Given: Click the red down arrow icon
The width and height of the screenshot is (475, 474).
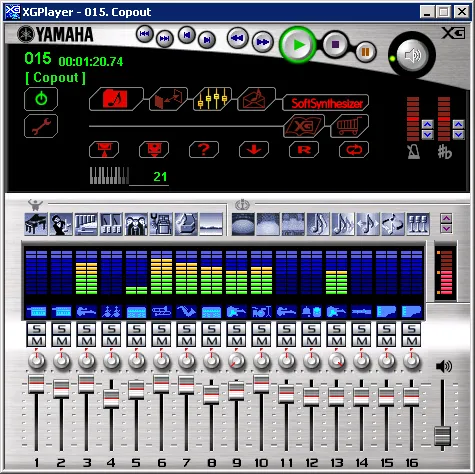Looking at the screenshot, I should coord(254,150).
